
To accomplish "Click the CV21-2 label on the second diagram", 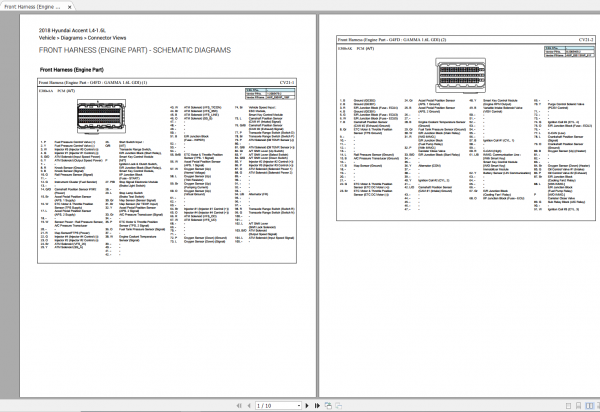I will (x=586, y=39).
